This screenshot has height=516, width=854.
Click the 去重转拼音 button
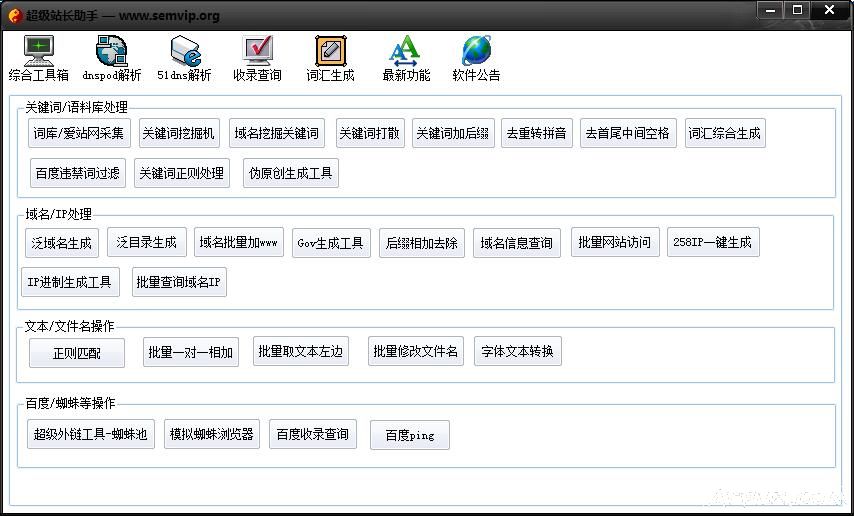537,133
